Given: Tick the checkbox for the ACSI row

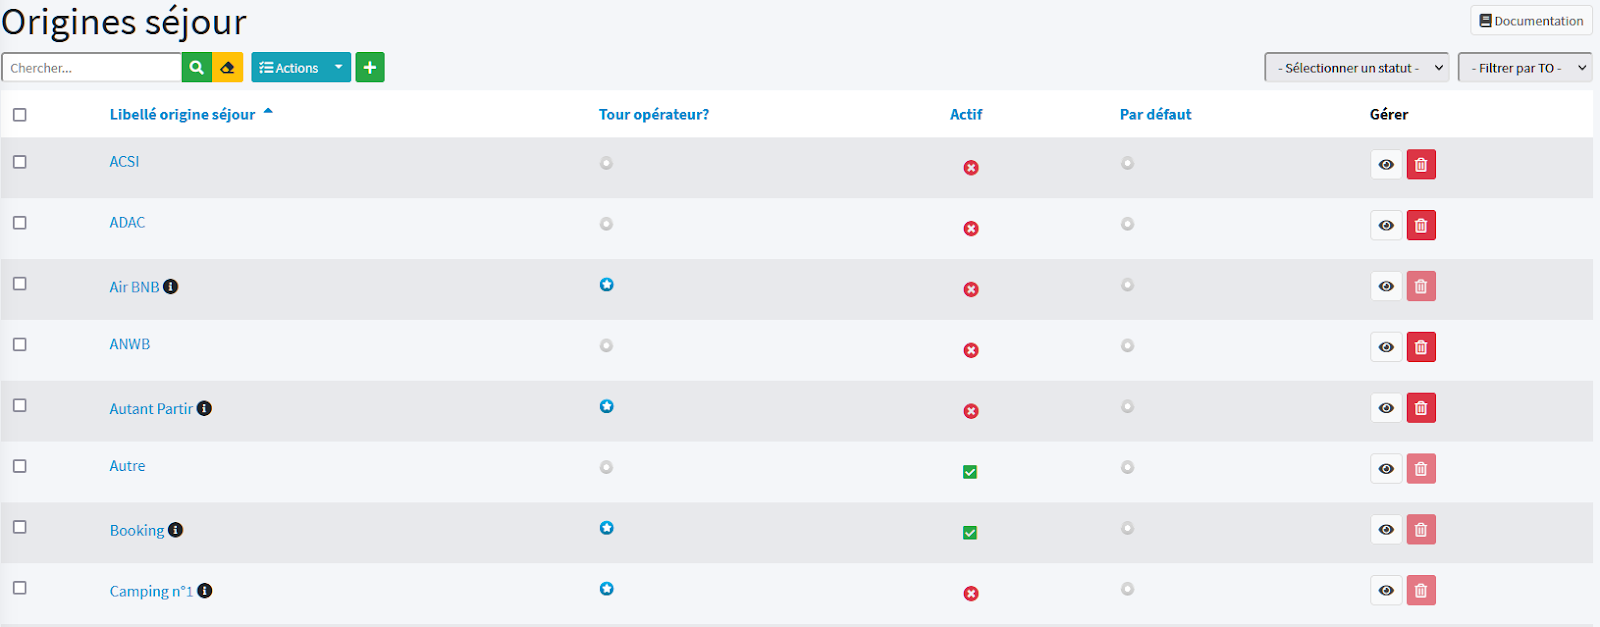Looking at the screenshot, I should pyautogui.click(x=20, y=162).
